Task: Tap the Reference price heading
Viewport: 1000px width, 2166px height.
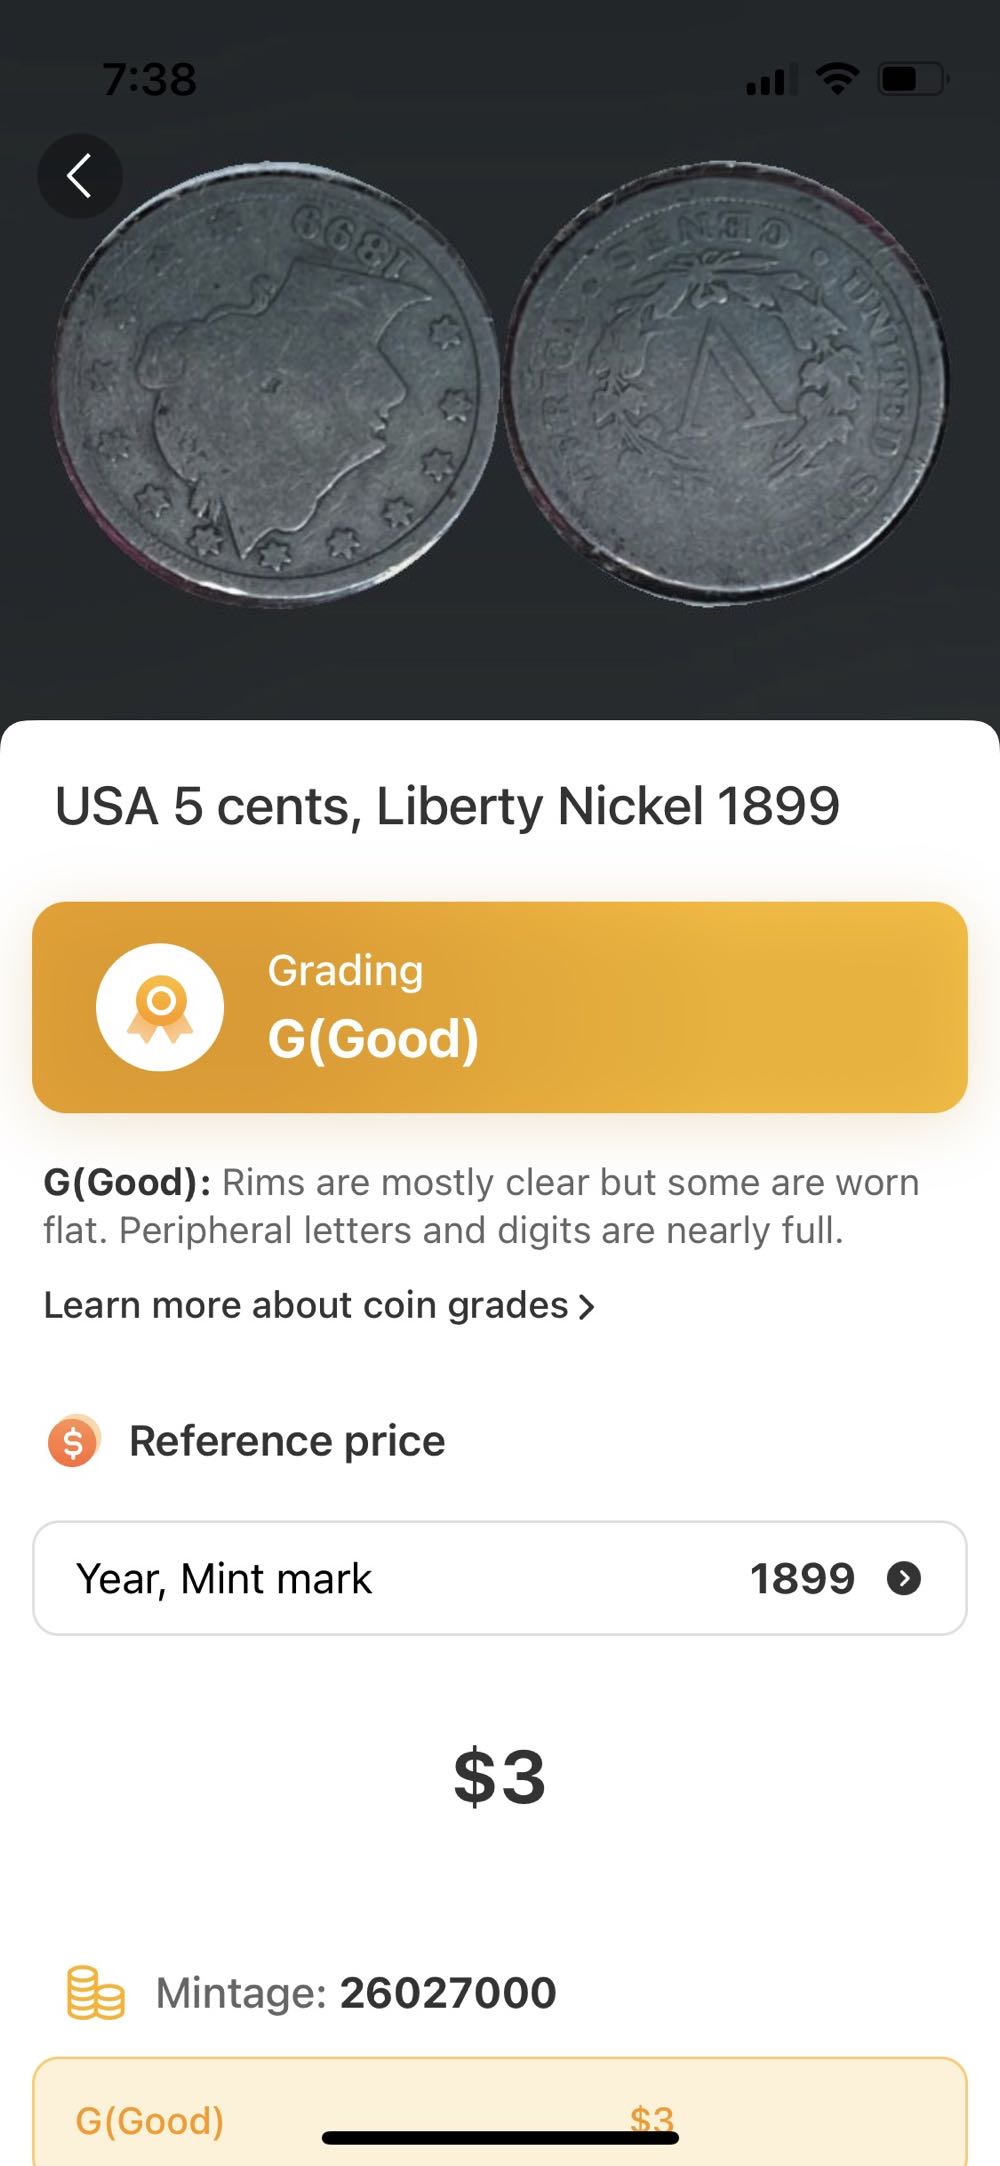Action: [x=287, y=1441]
